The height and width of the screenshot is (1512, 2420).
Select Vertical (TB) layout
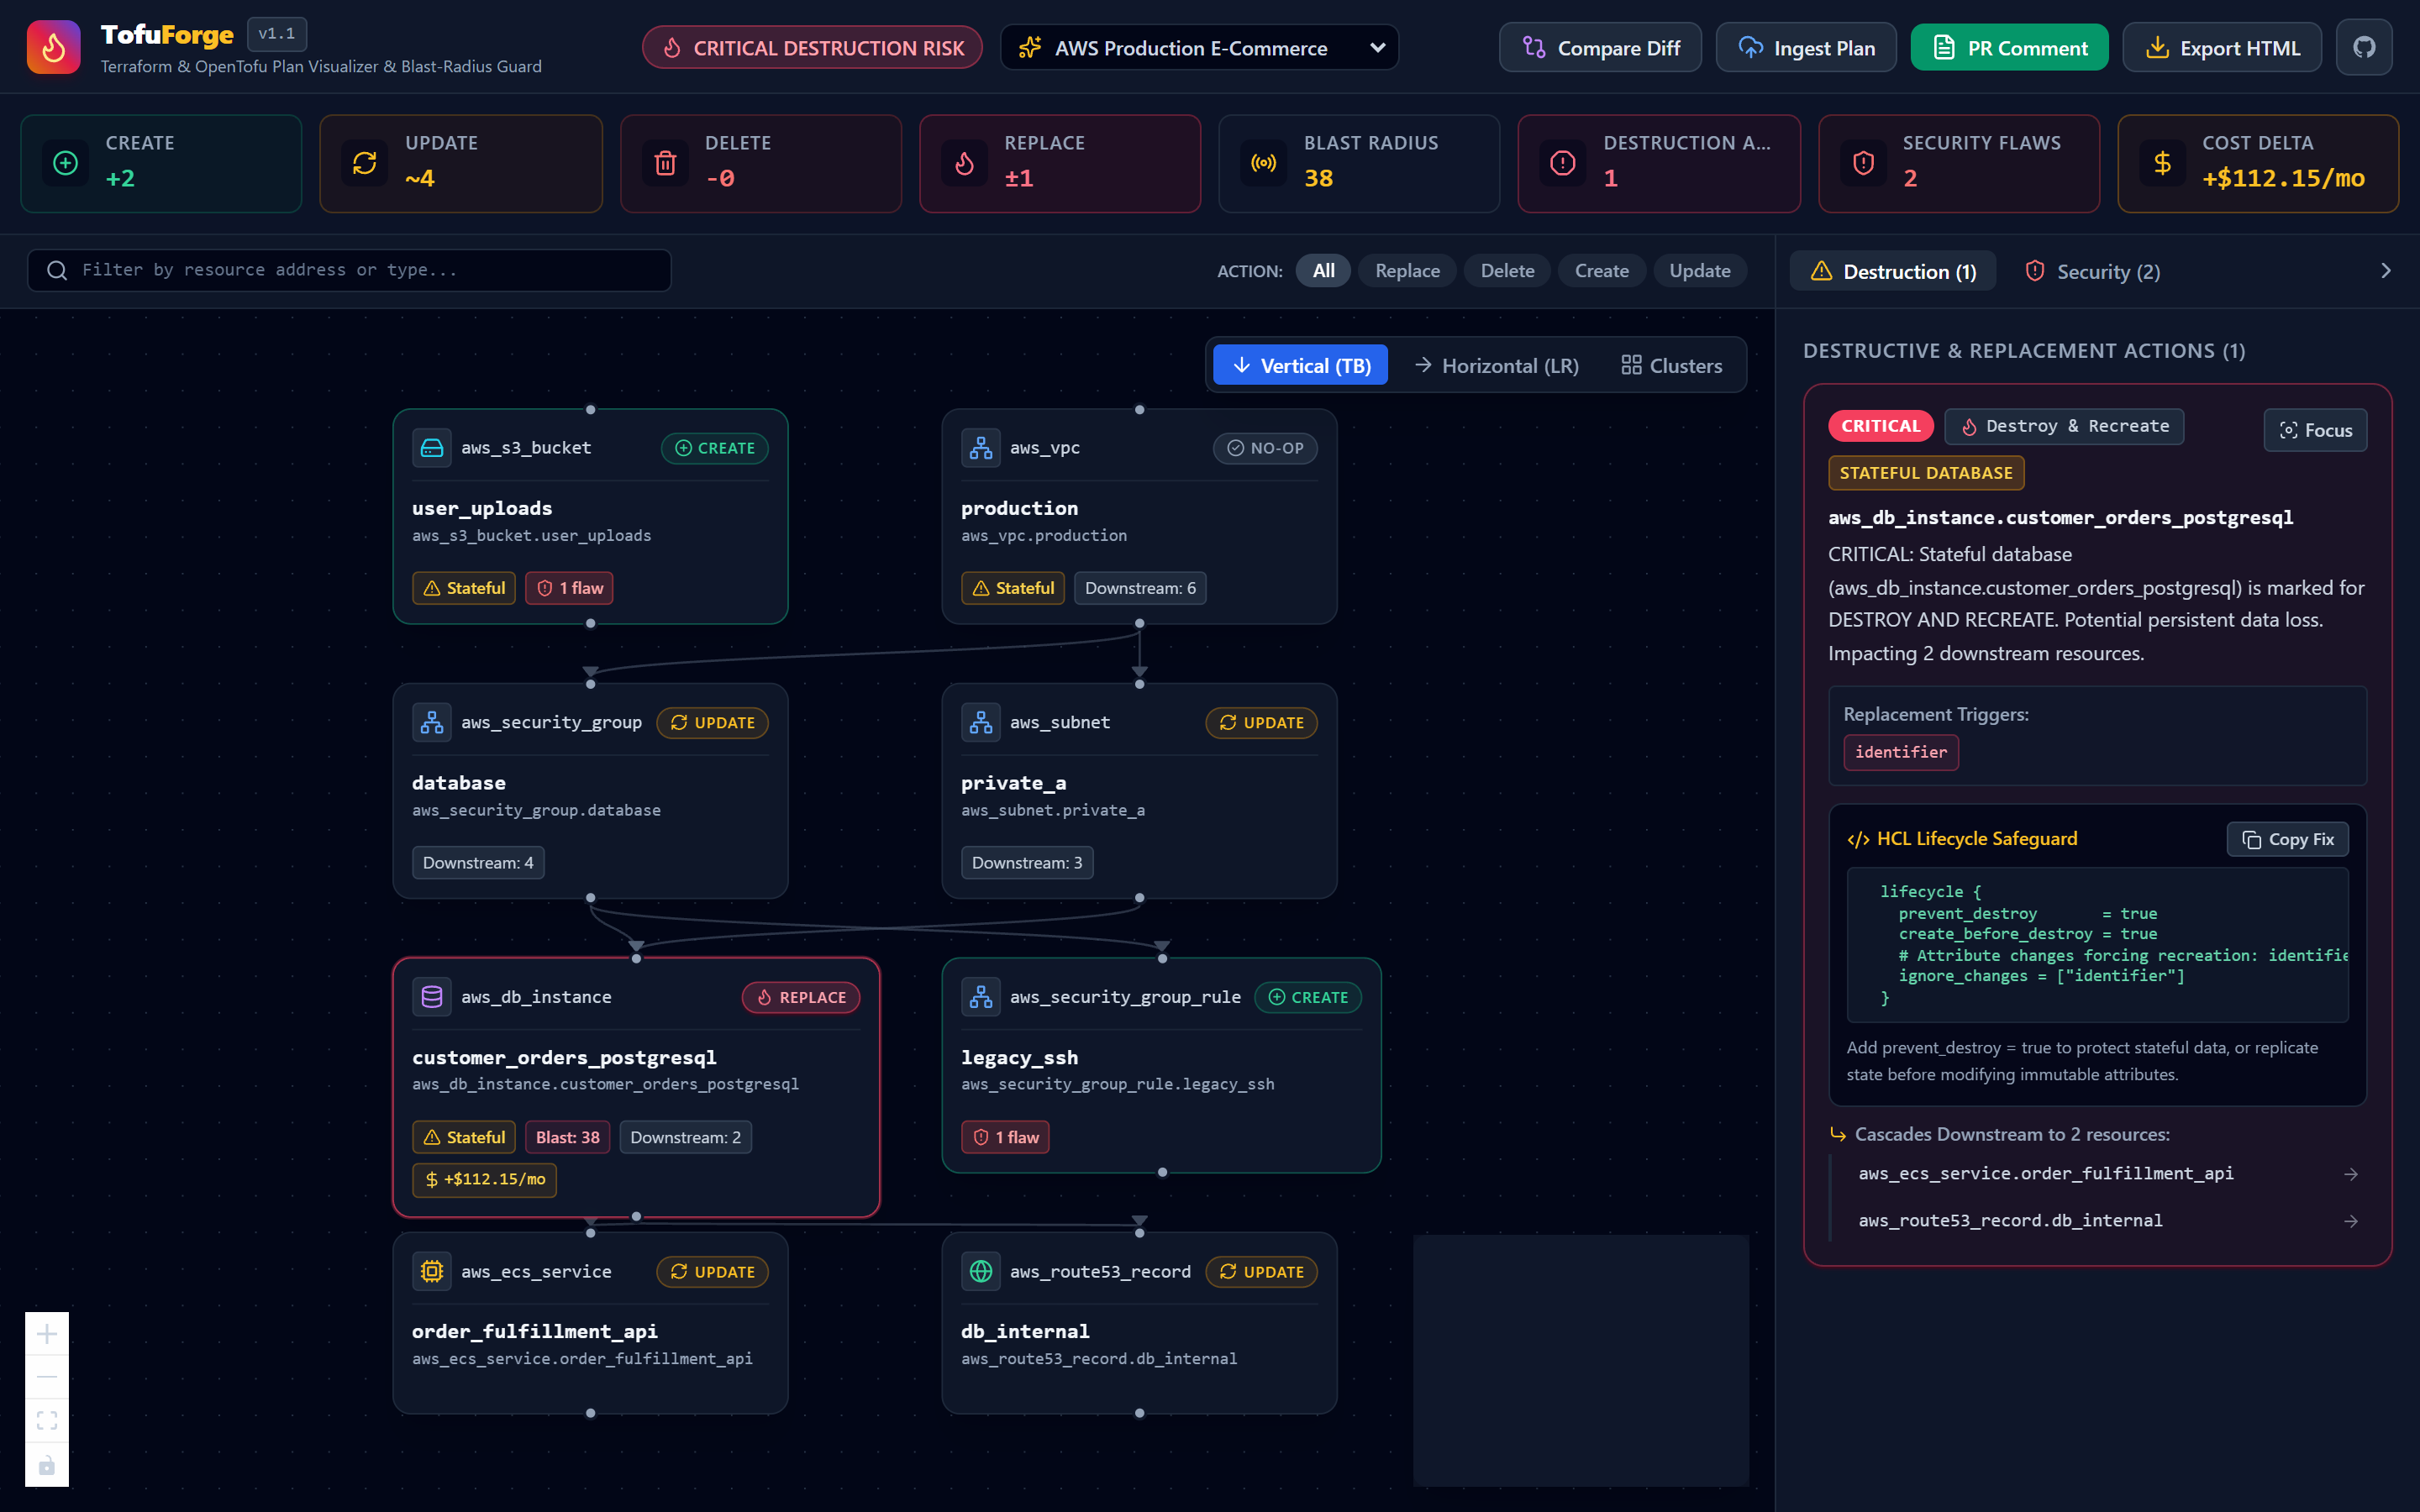[x=1300, y=365]
